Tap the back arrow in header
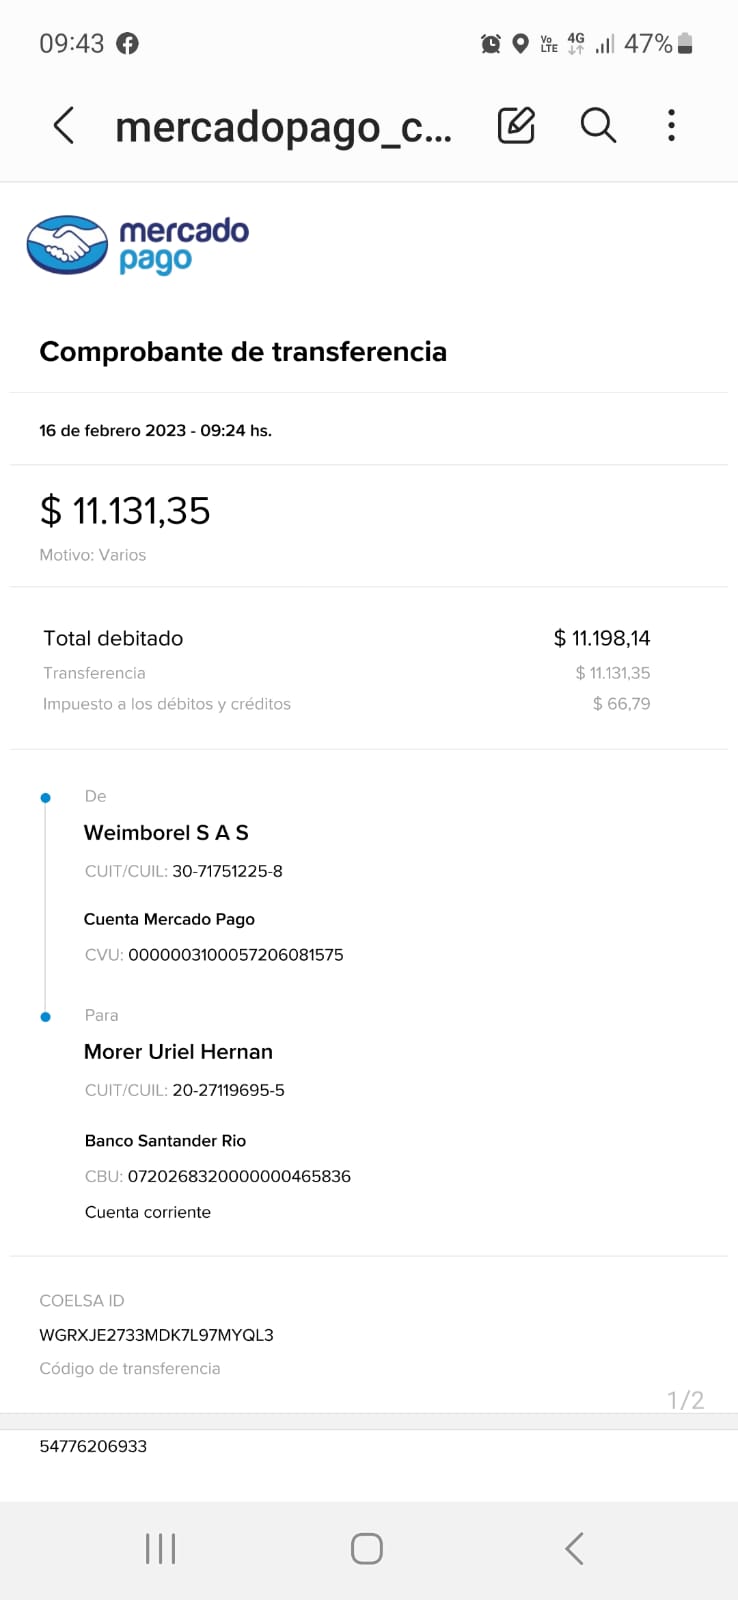The width and height of the screenshot is (738, 1600). pos(64,126)
